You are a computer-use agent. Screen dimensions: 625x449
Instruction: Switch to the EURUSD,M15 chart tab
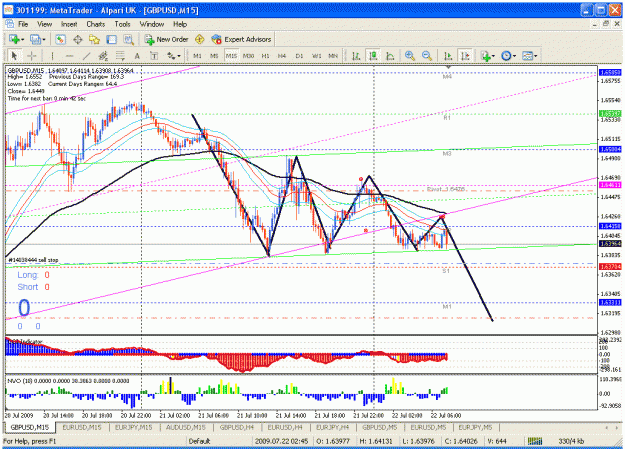point(81,427)
